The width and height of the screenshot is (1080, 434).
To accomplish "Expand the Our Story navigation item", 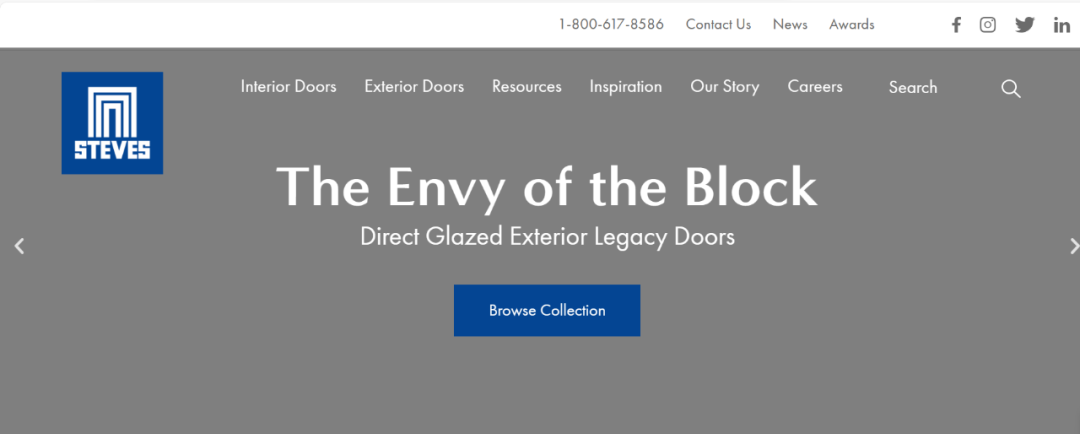I will 725,87.
